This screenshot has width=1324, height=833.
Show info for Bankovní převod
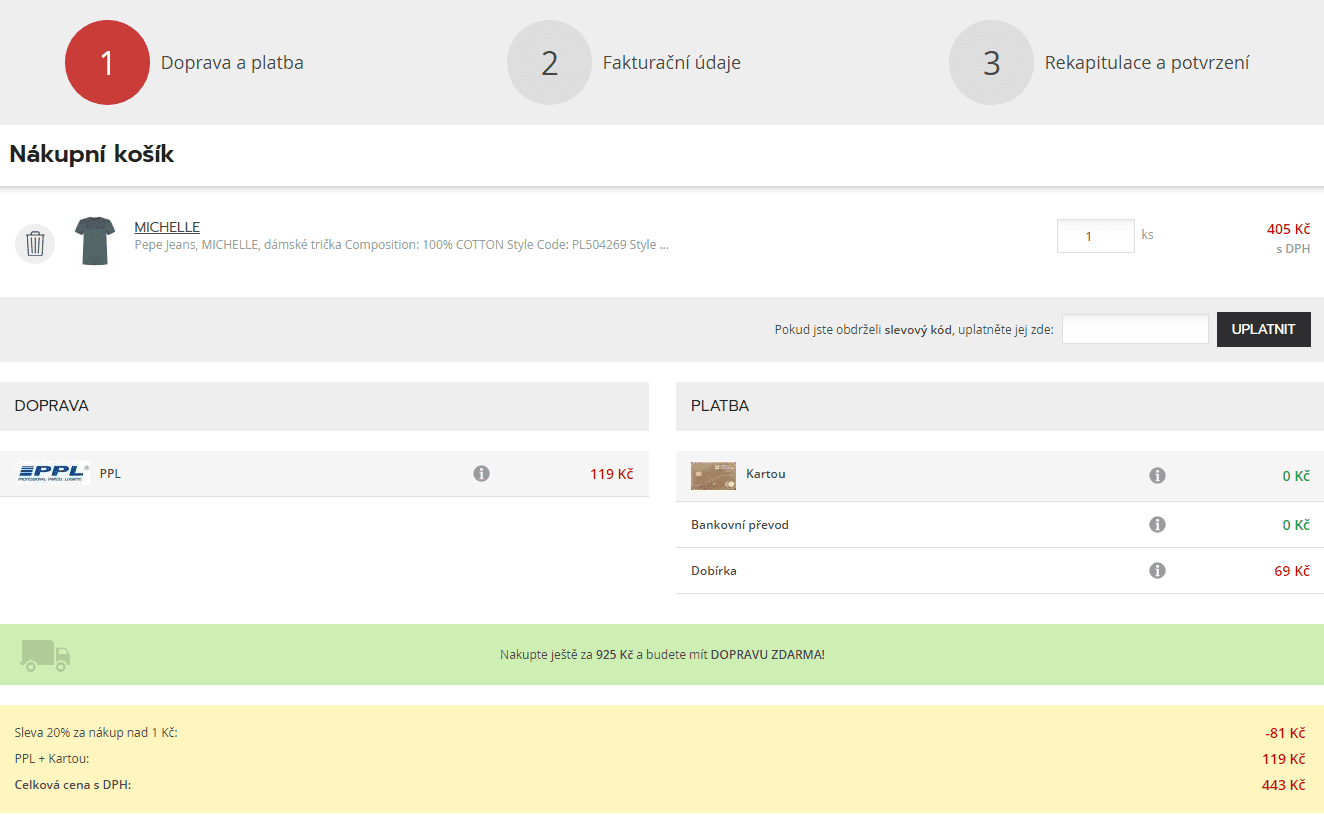coord(1157,525)
